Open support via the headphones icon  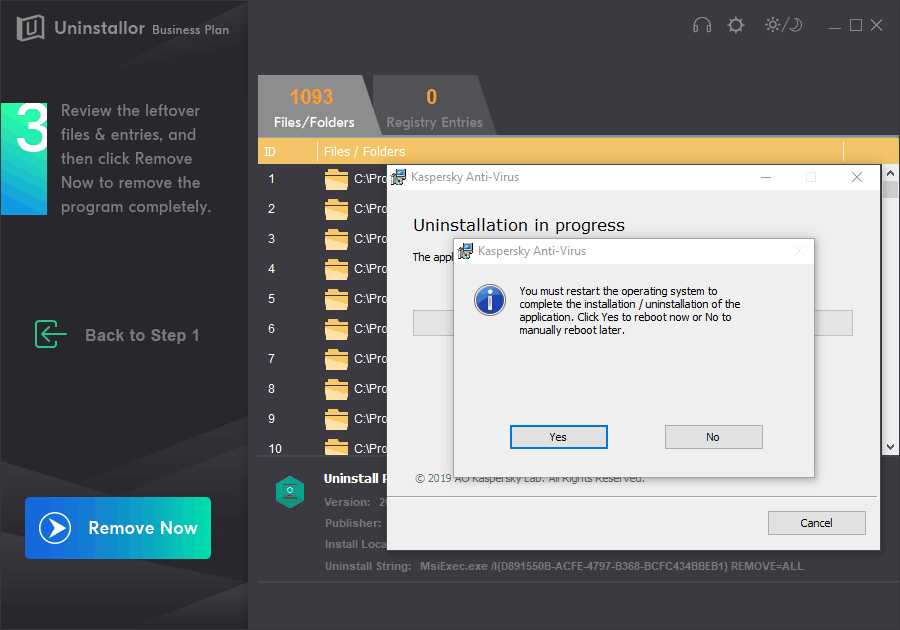(x=702, y=25)
